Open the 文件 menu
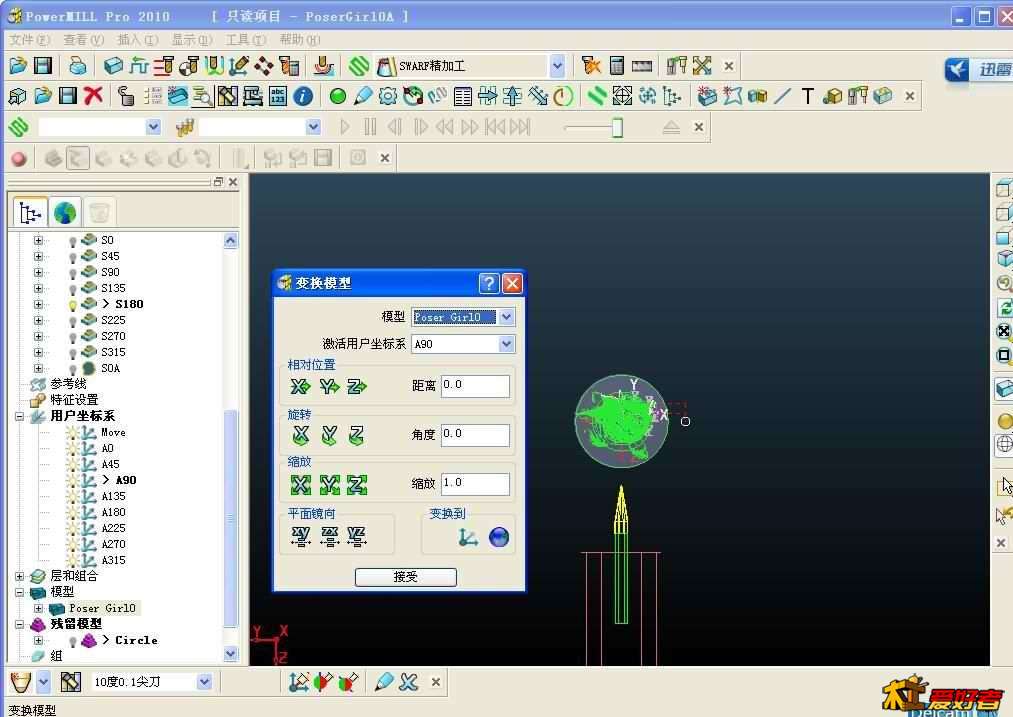 pos(29,39)
